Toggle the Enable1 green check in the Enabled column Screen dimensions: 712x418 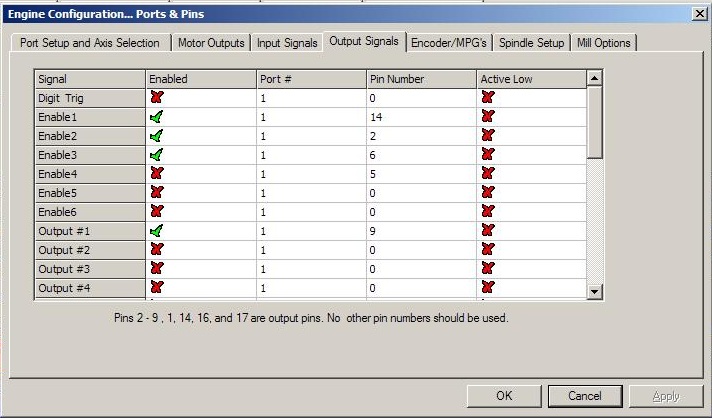tap(156, 117)
